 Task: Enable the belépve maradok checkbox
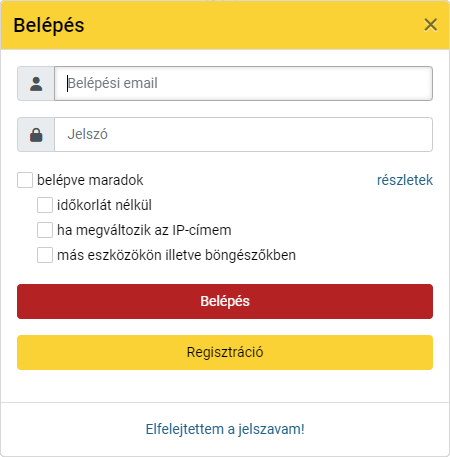coord(25,180)
